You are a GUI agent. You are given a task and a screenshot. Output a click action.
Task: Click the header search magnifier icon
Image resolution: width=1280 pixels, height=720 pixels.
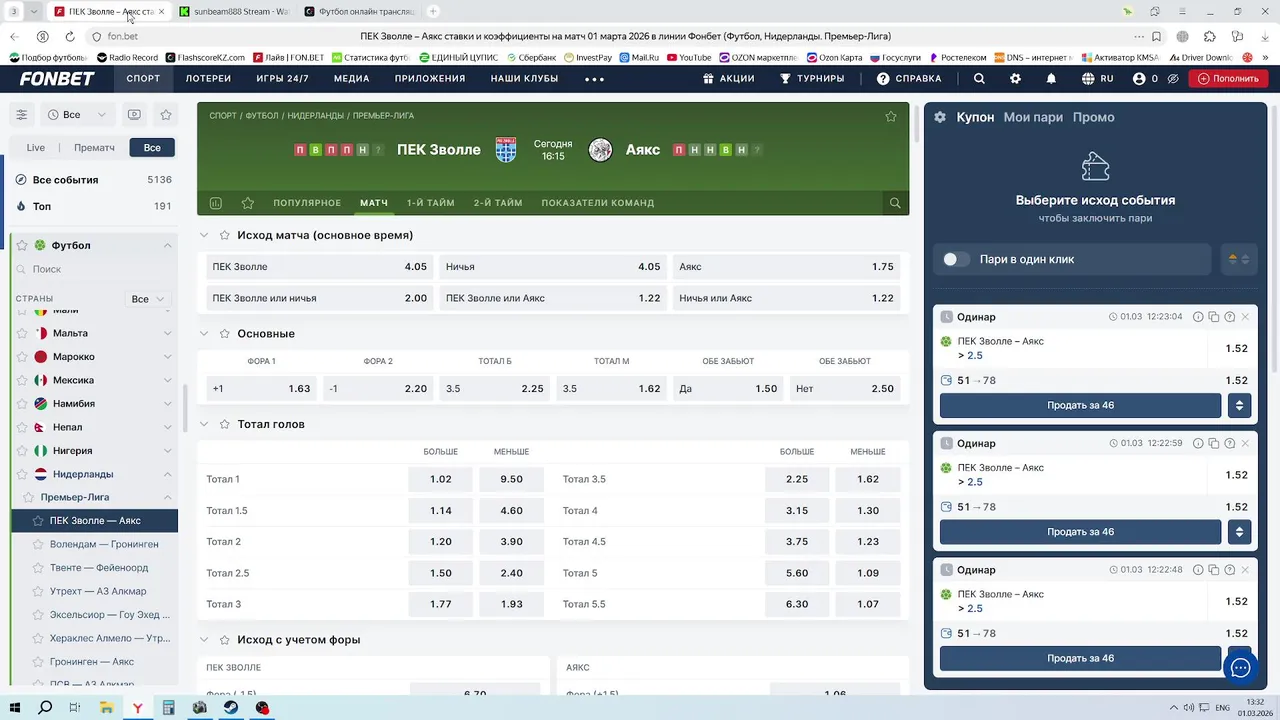click(x=979, y=79)
